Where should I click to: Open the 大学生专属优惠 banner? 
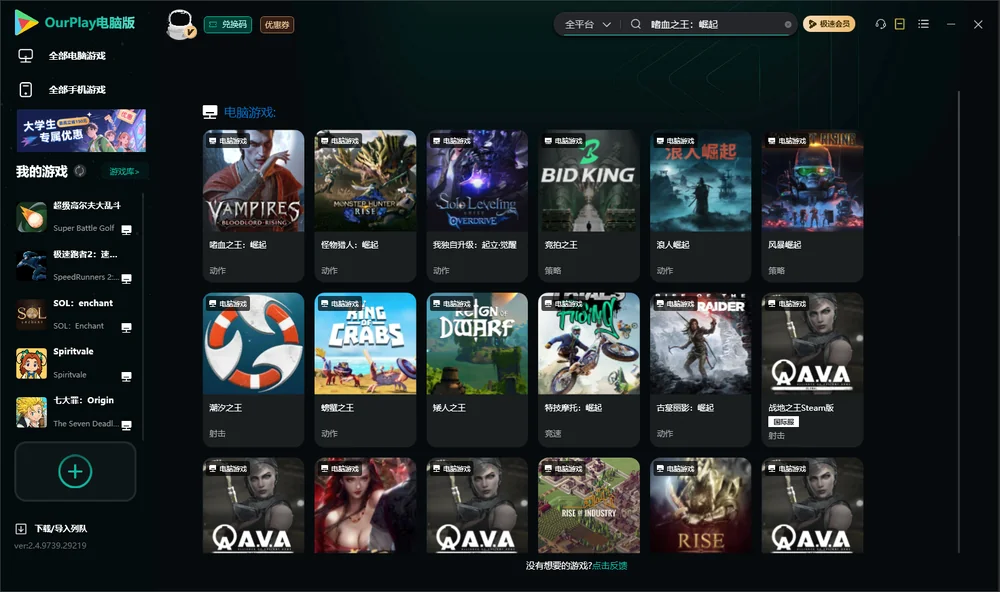81,130
